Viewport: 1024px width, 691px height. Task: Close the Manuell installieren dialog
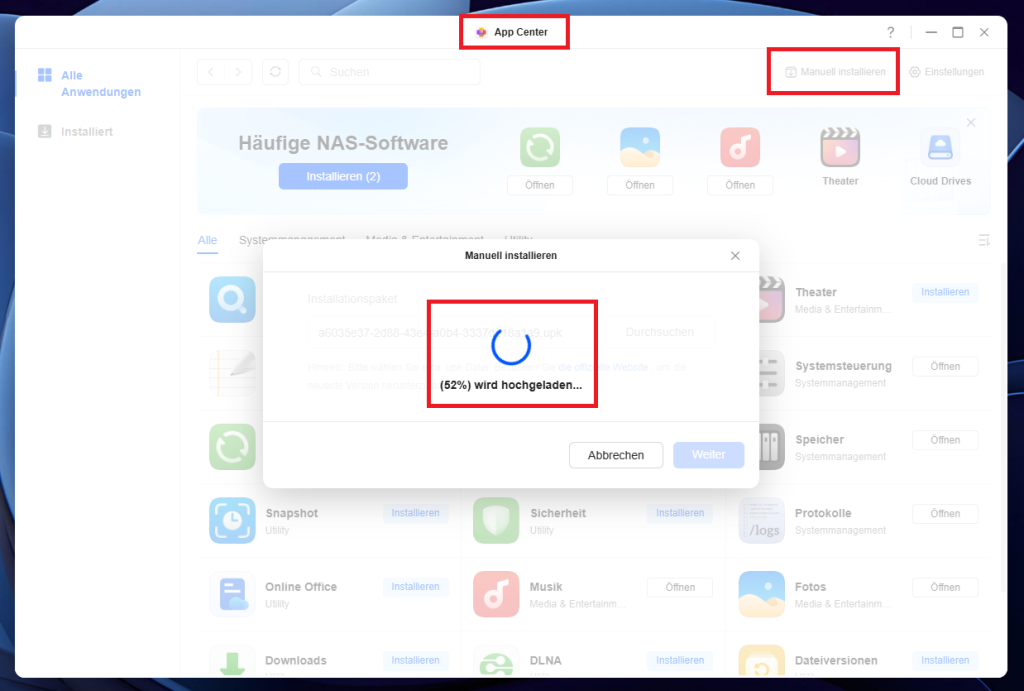point(735,256)
